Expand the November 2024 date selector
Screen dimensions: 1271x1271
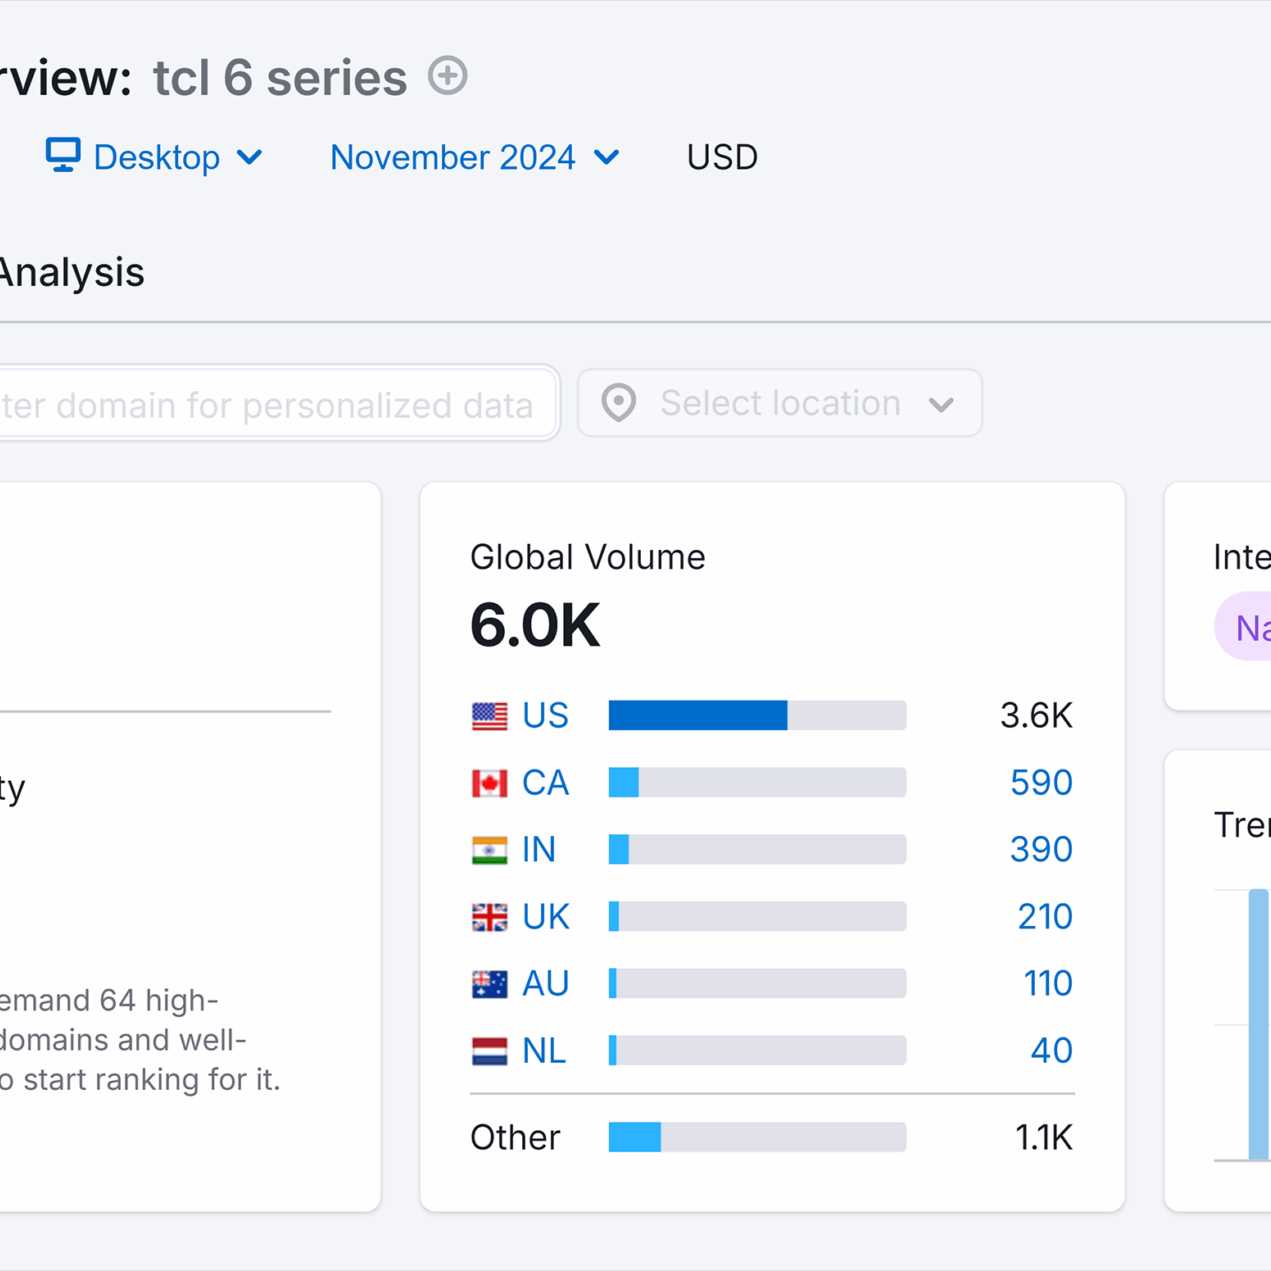point(474,157)
